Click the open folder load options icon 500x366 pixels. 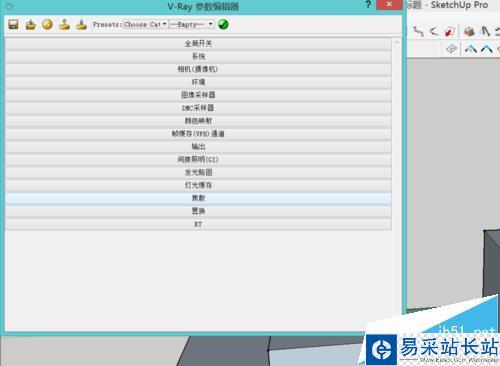tap(31, 25)
